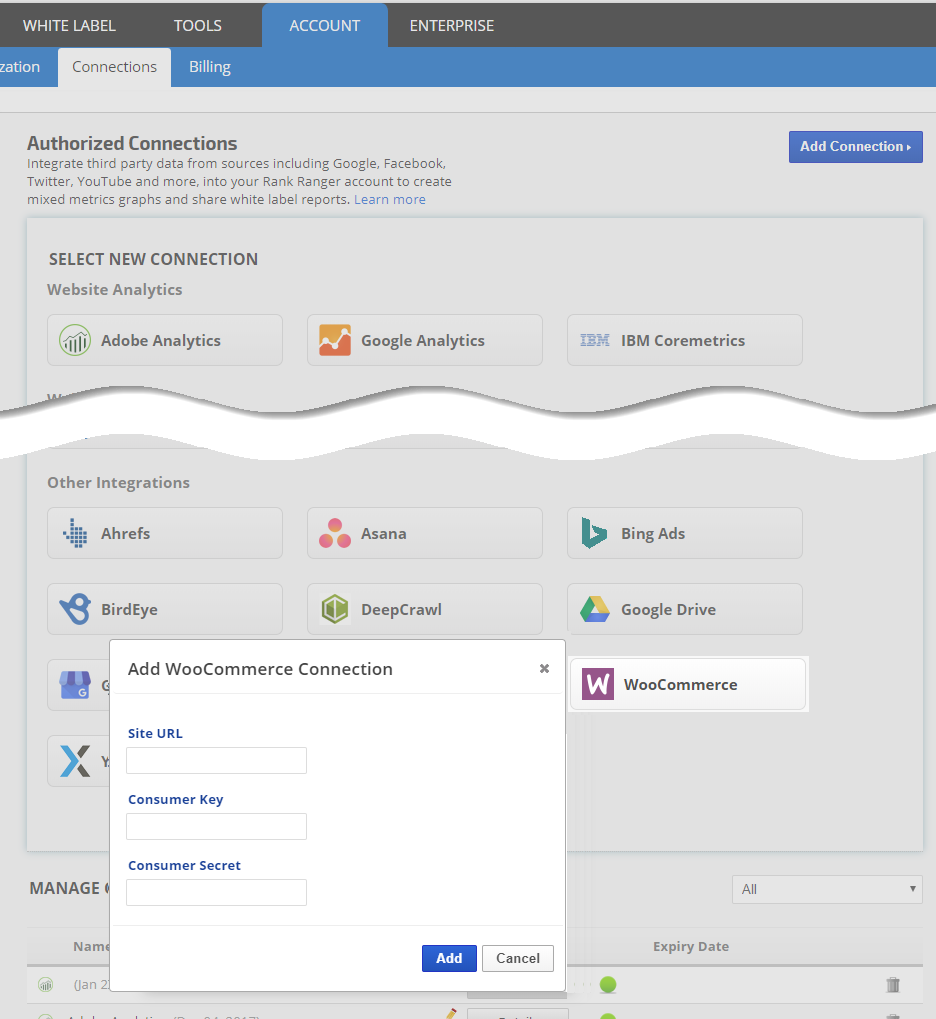Select the IBM Coremetrics connection
This screenshot has width=936, height=1019.
(684, 340)
